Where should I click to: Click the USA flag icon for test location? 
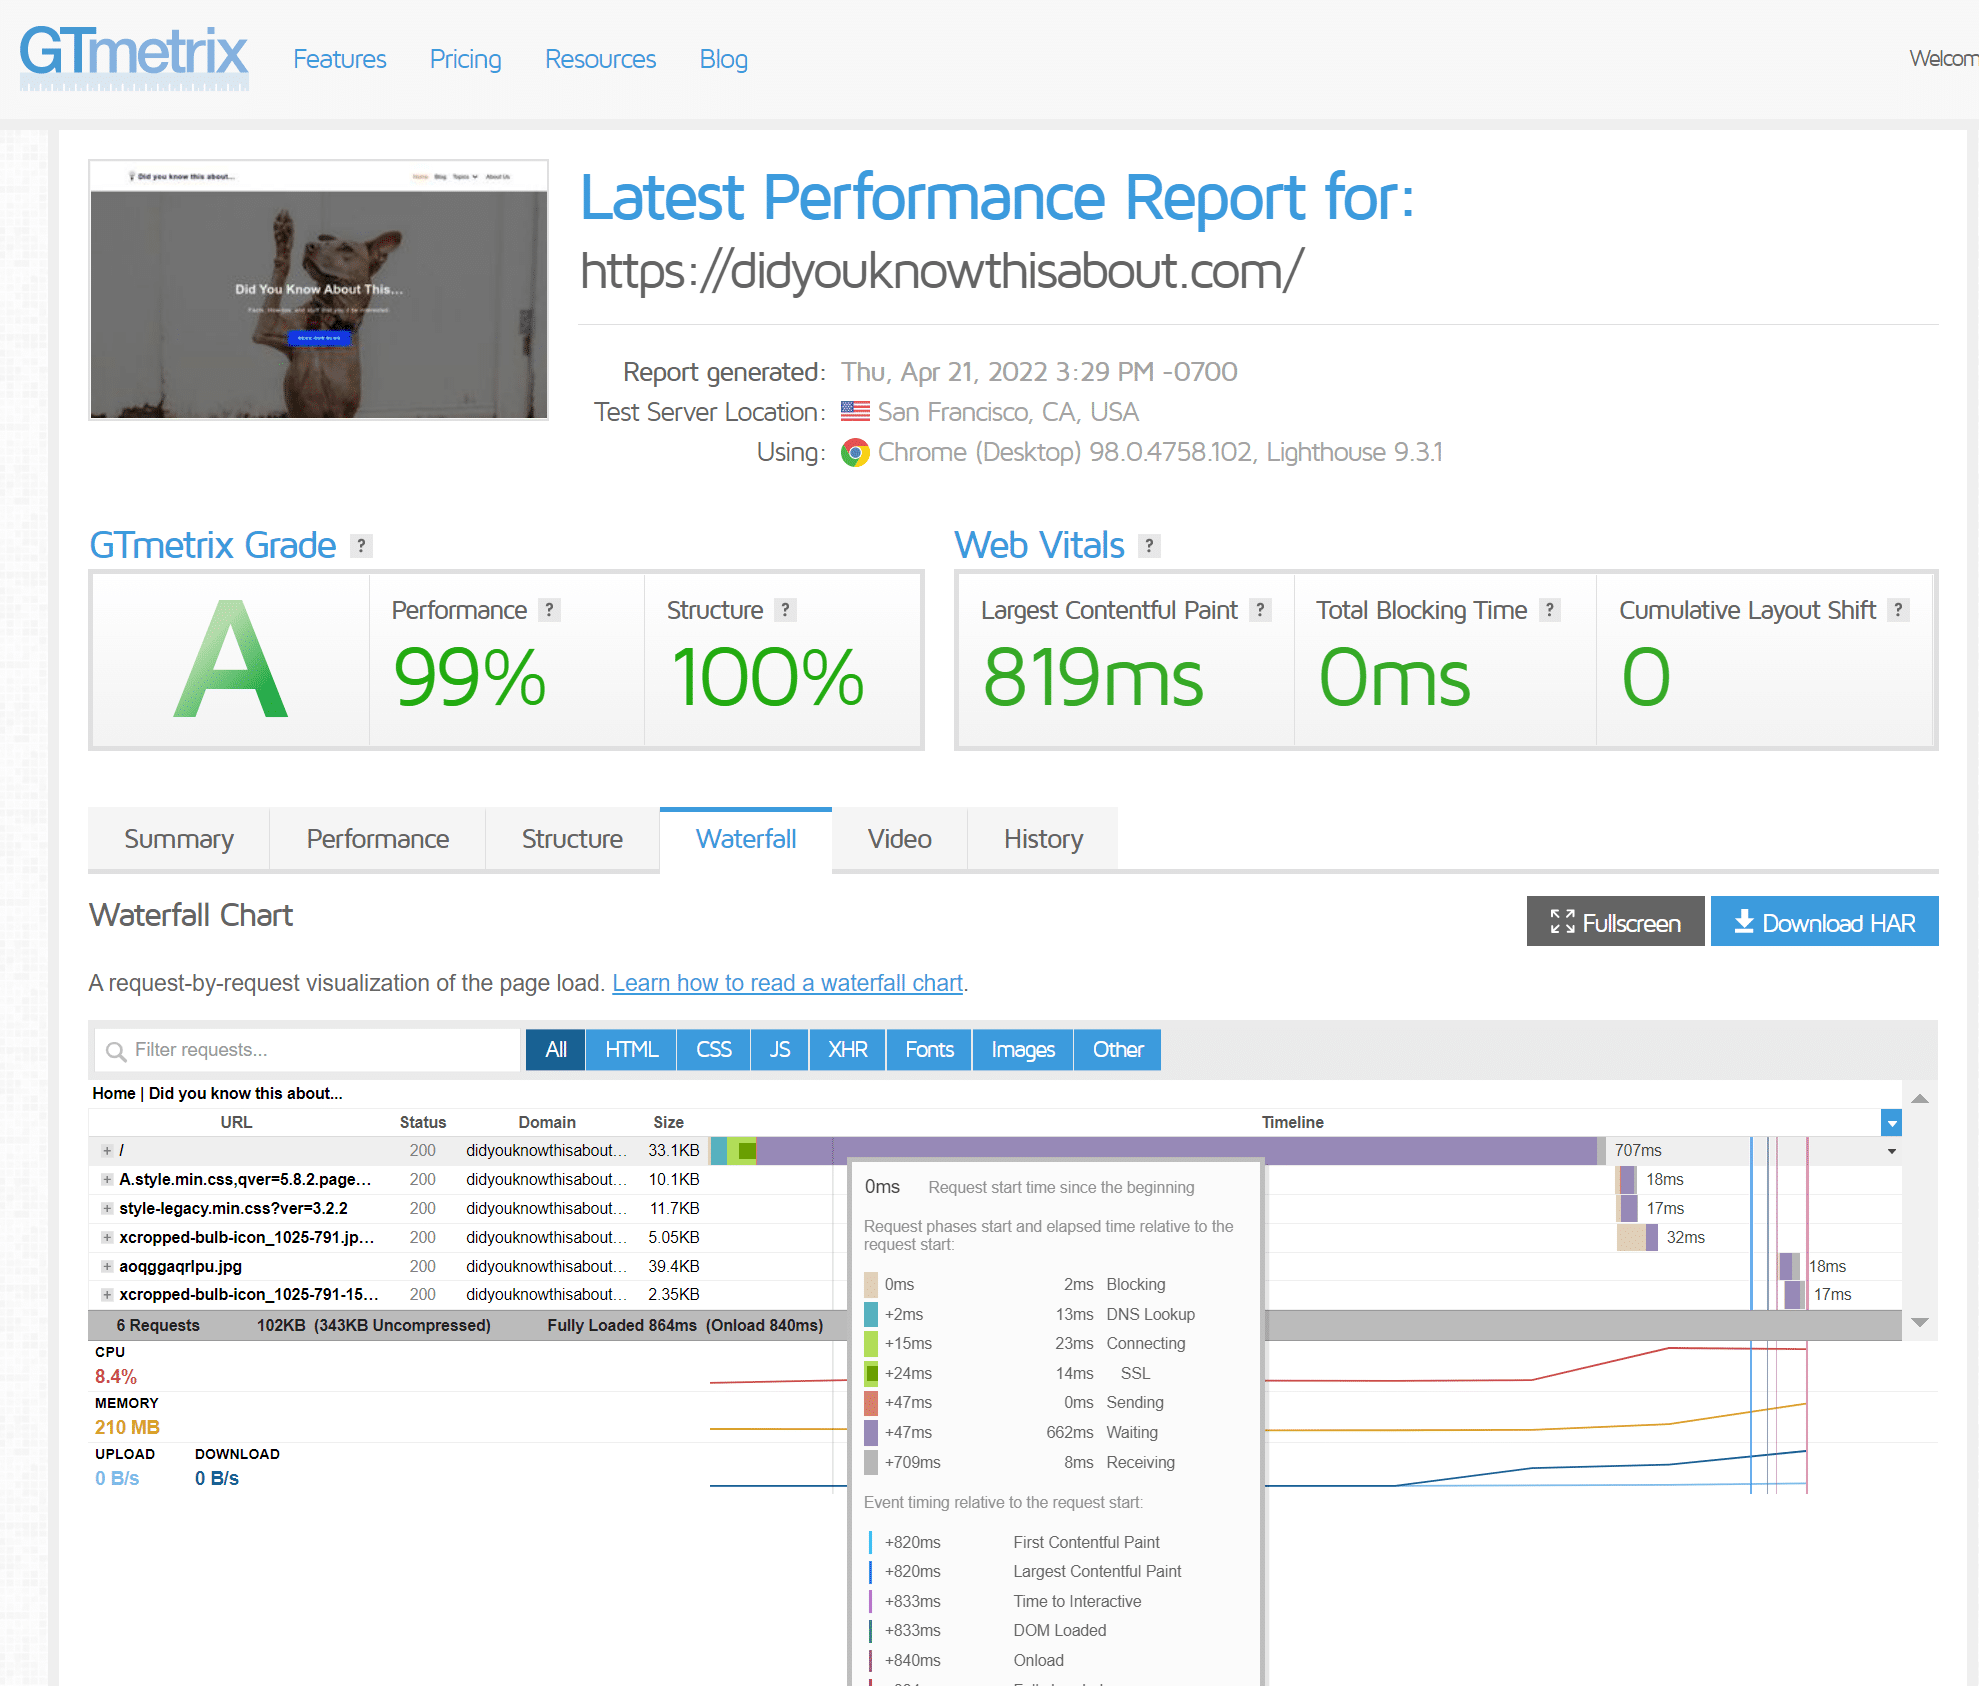[x=855, y=411]
